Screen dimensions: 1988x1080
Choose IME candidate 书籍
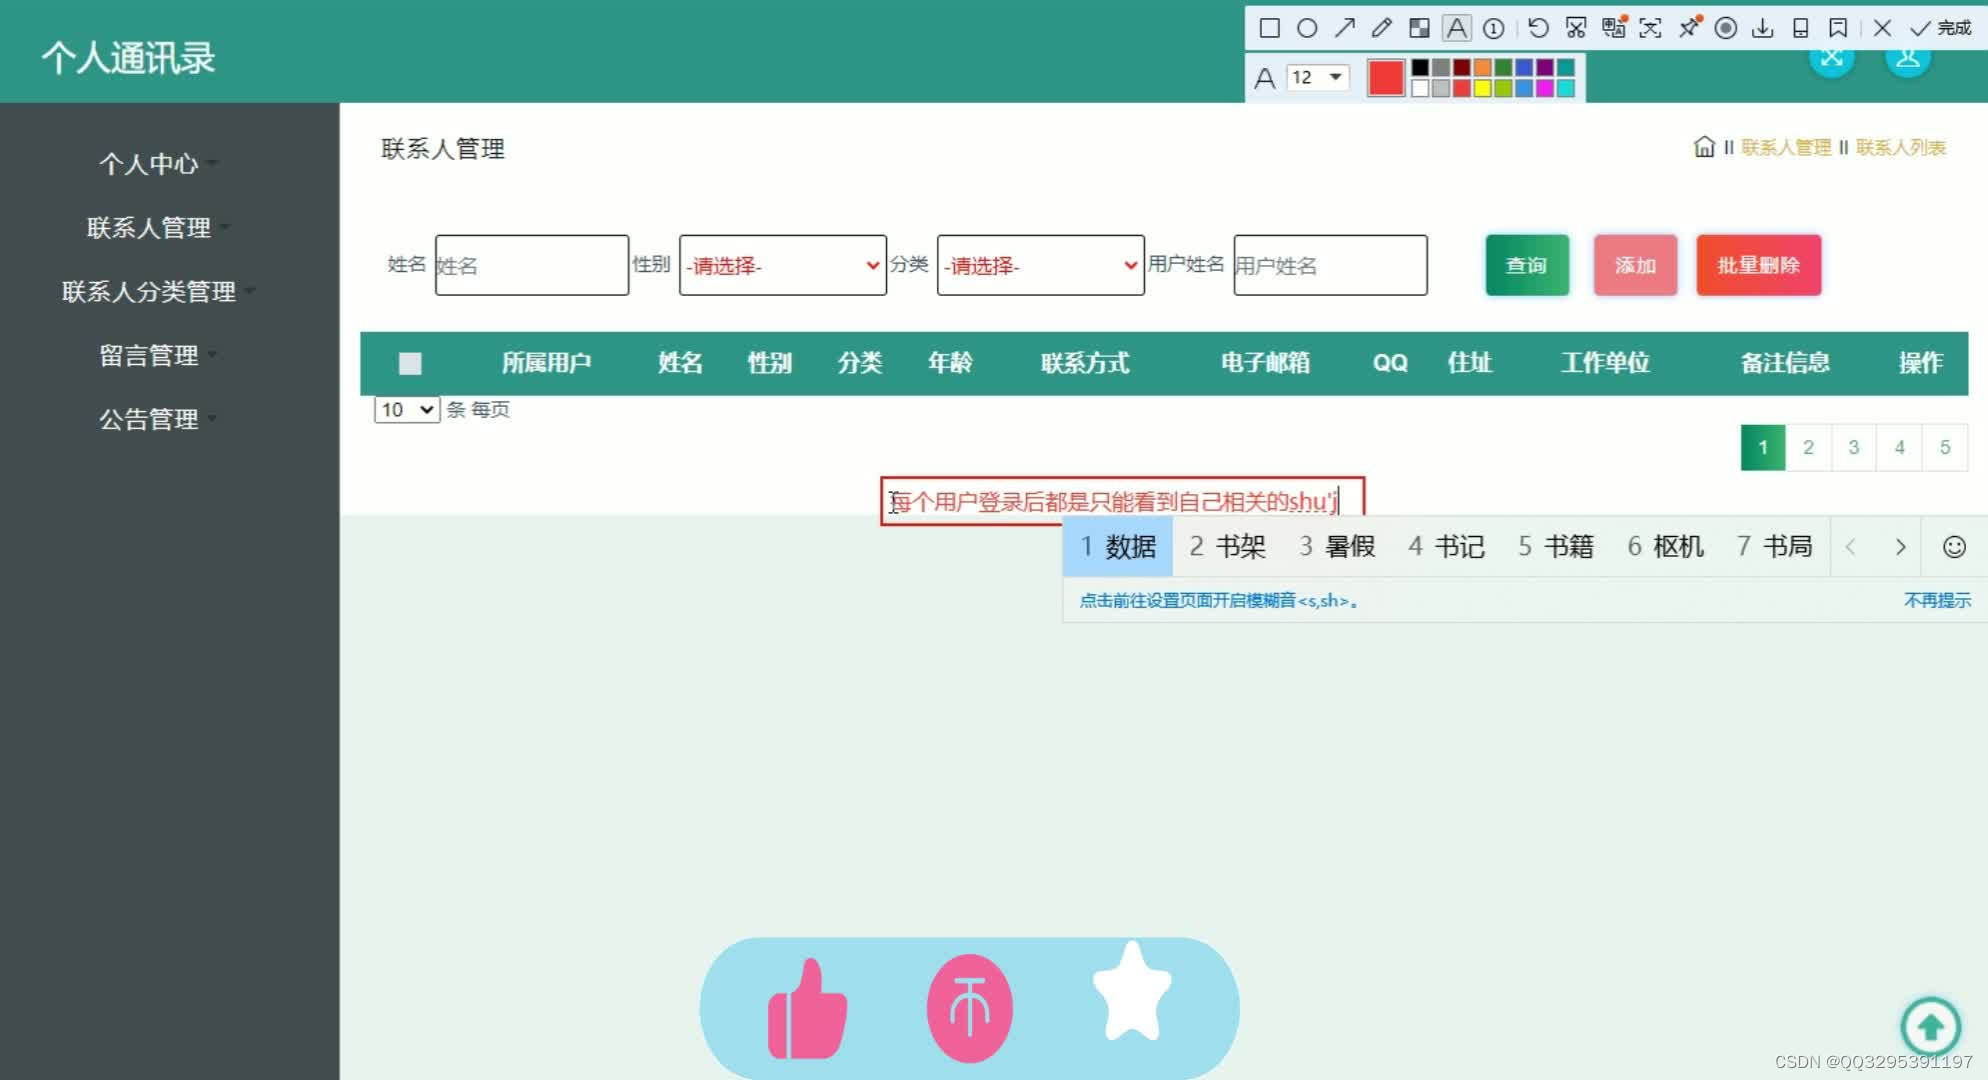[x=1556, y=546]
